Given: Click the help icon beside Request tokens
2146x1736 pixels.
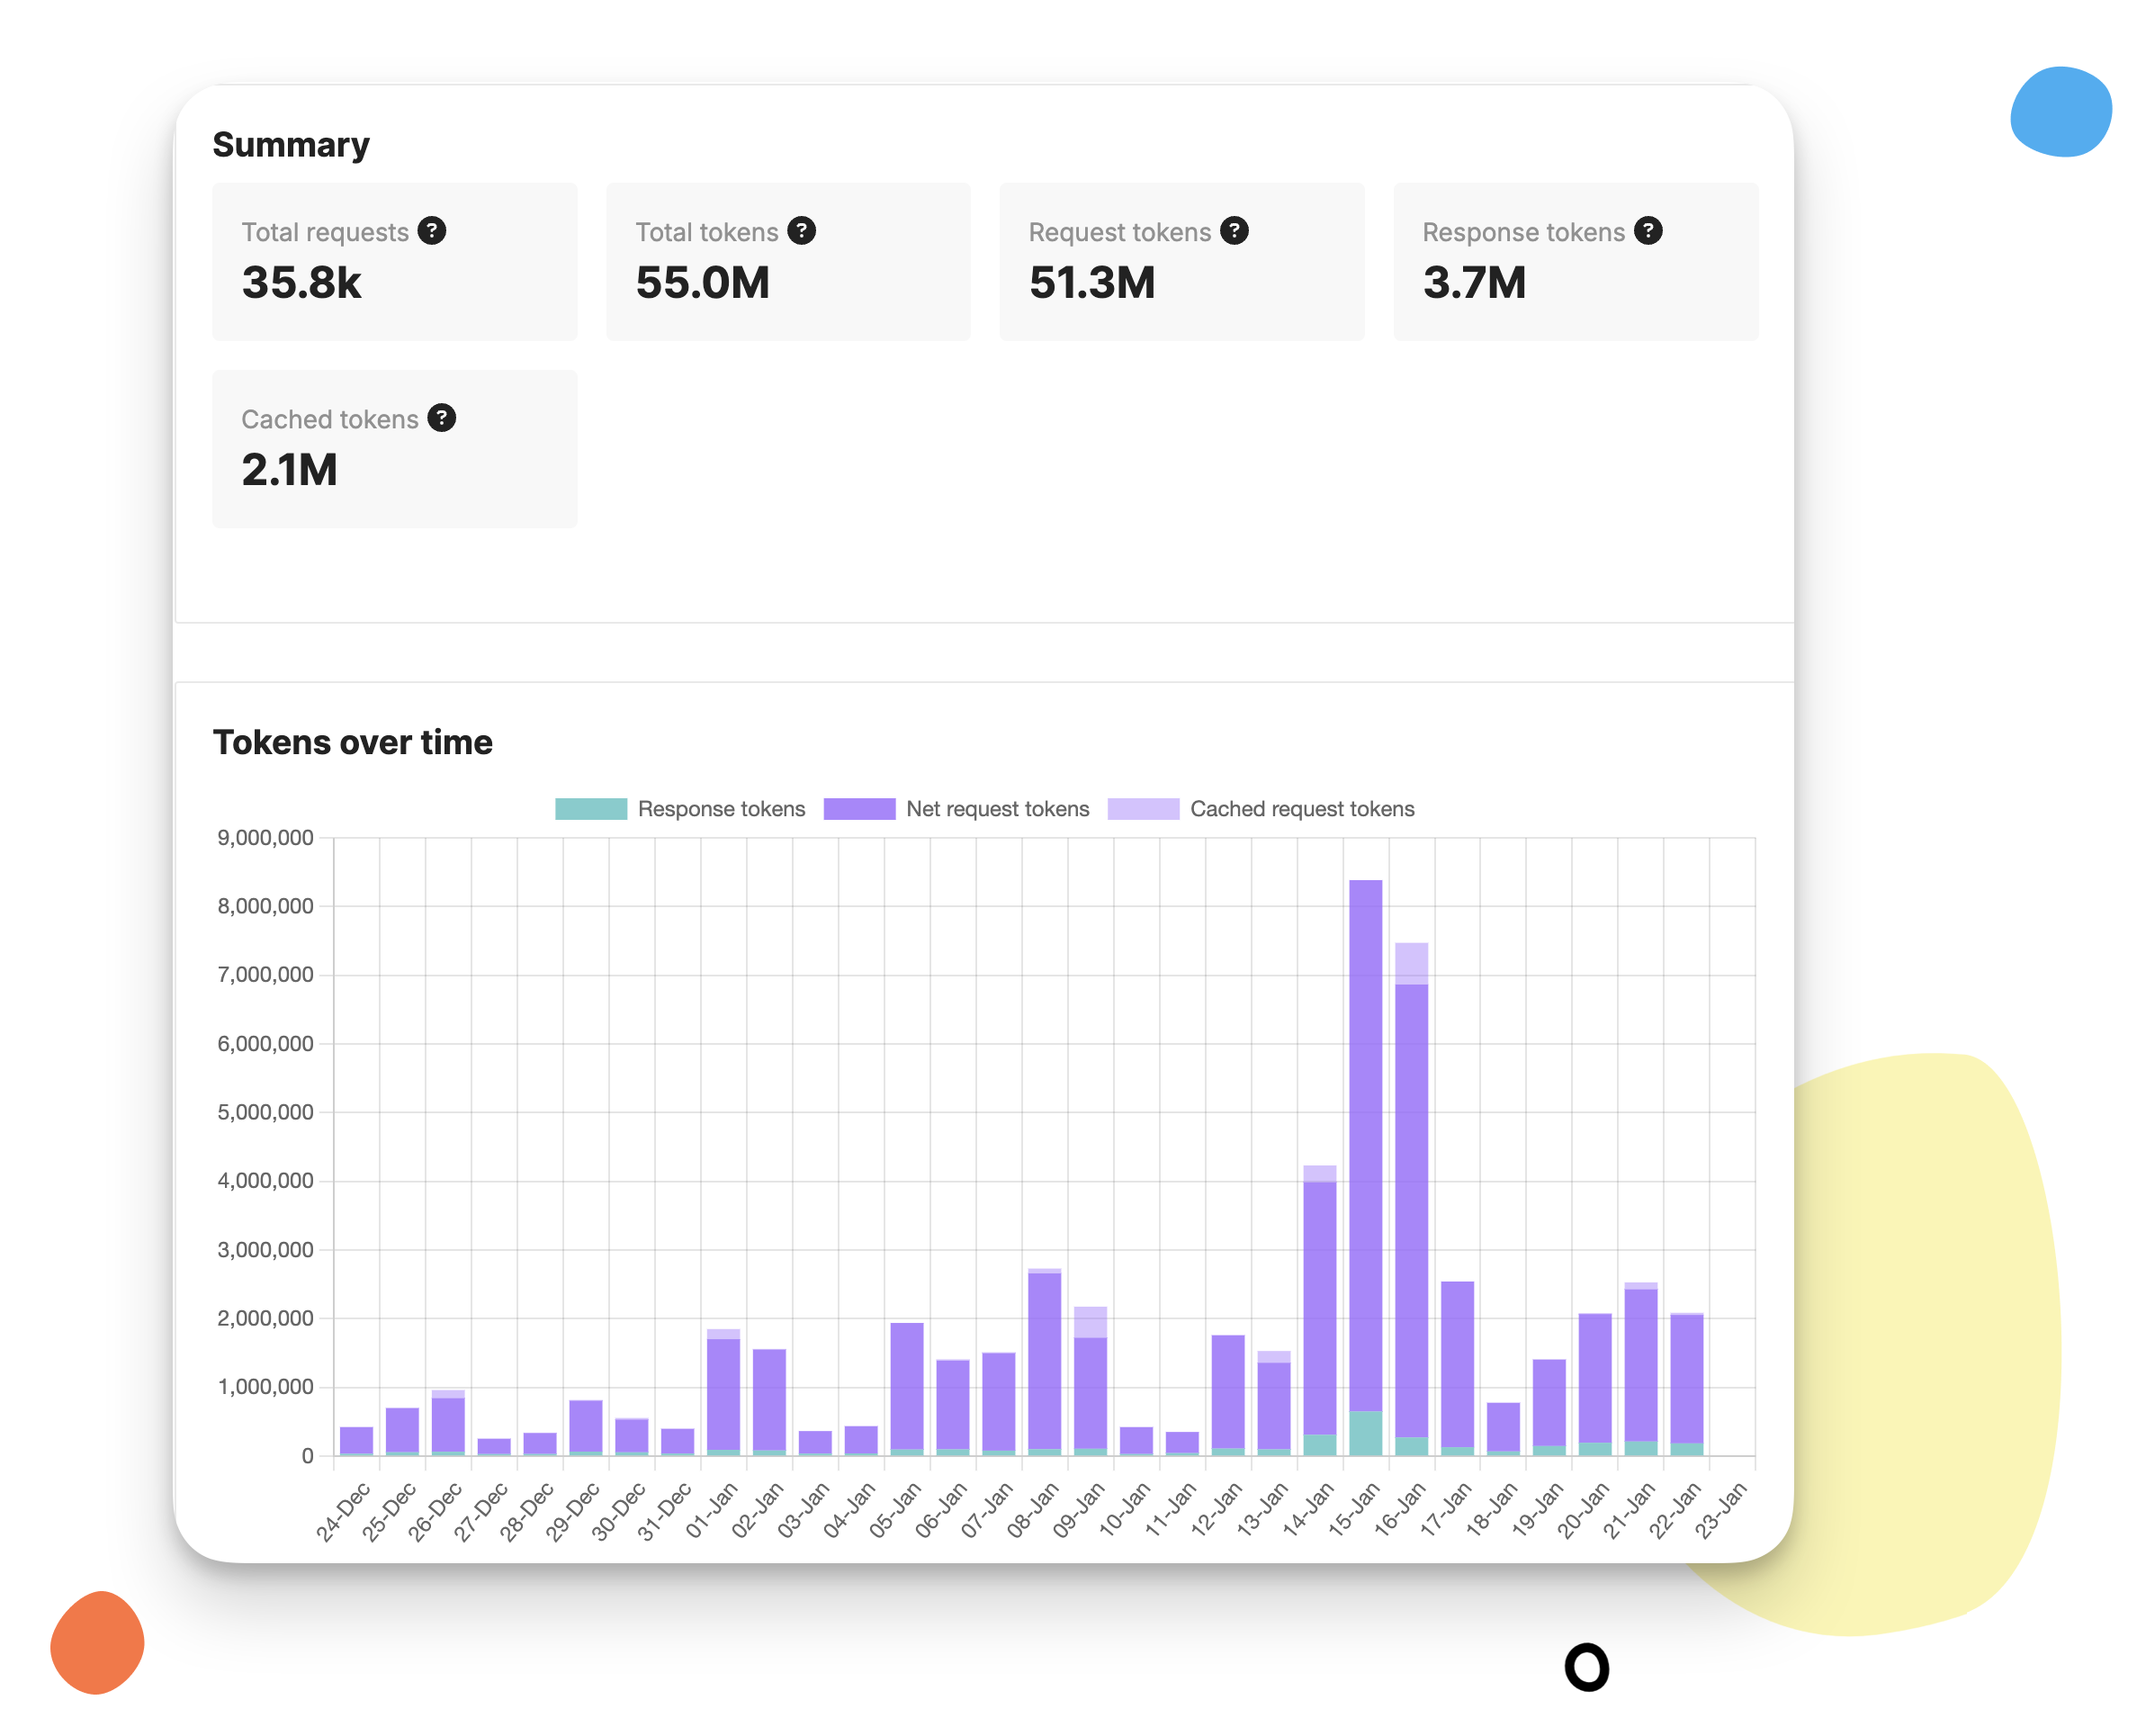Looking at the screenshot, I should pyautogui.click(x=1237, y=231).
